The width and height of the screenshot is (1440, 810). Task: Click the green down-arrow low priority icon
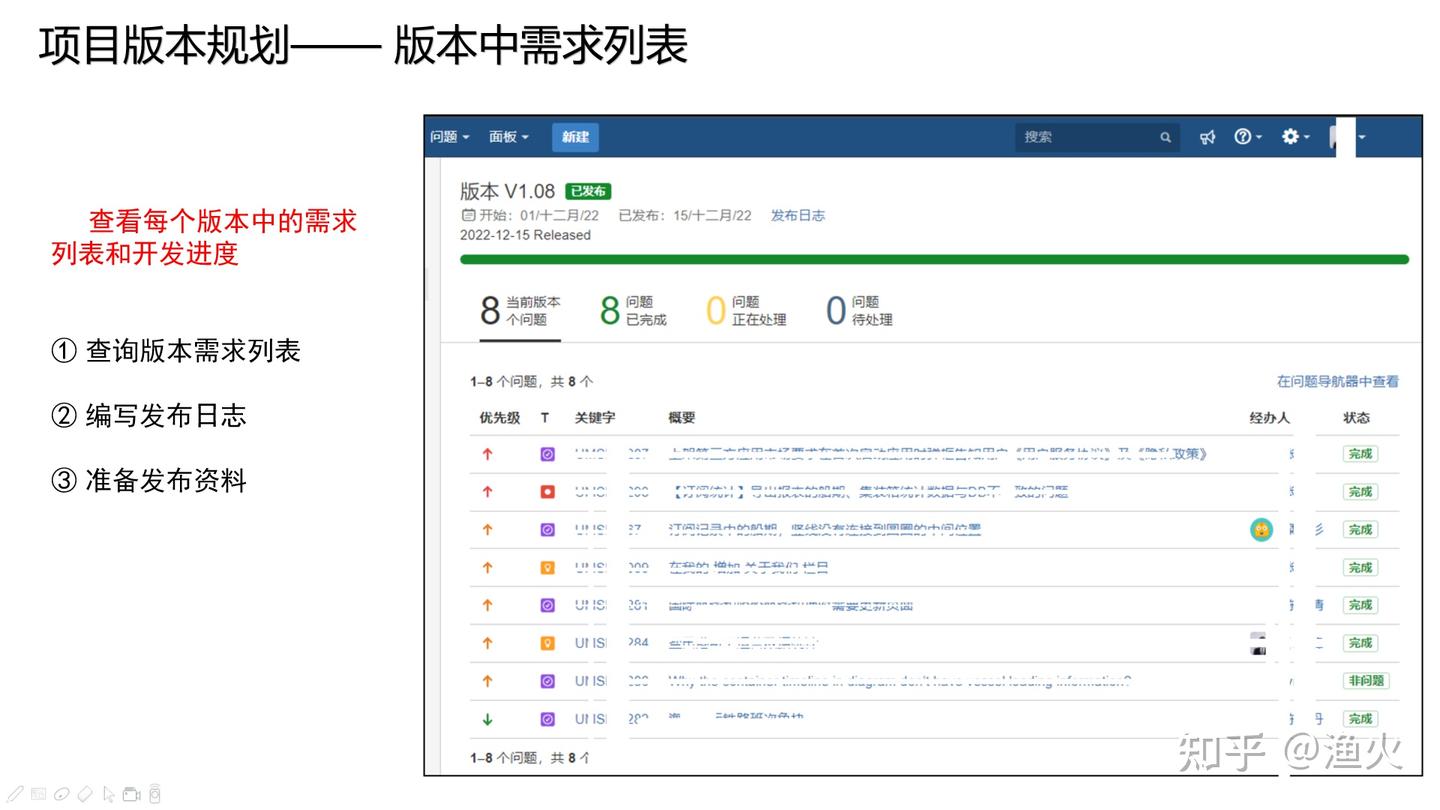point(488,719)
